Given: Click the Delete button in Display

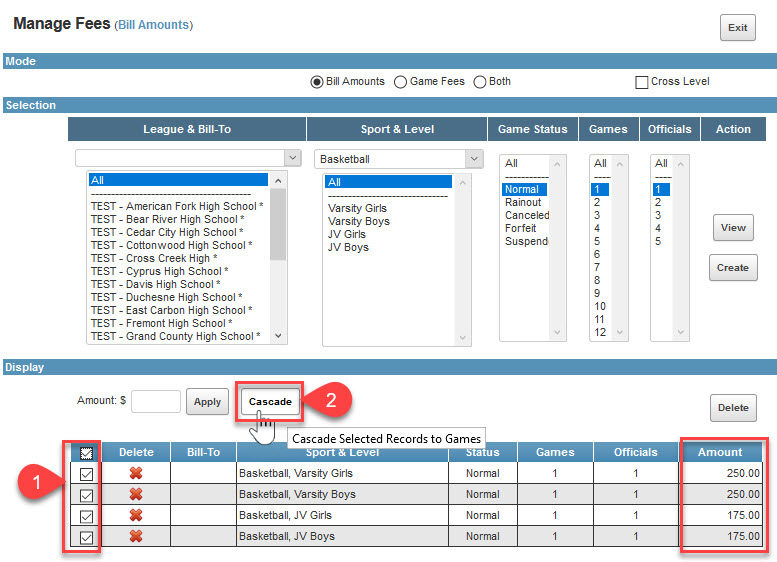Looking at the screenshot, I should tap(733, 408).
